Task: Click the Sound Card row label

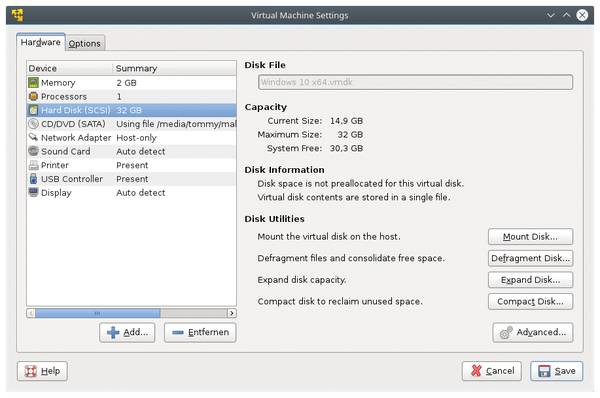Action: [x=65, y=152]
